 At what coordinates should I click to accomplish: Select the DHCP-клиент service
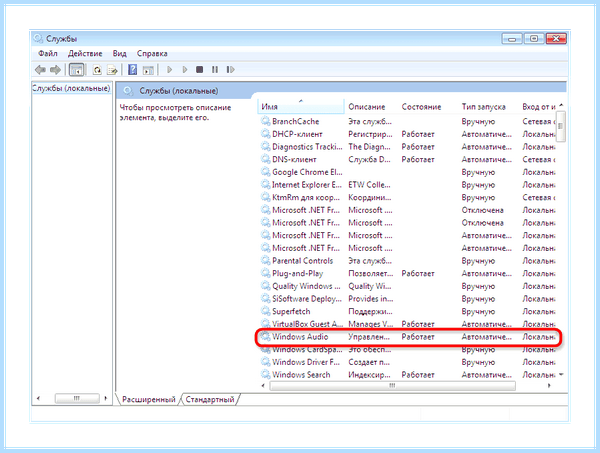(x=297, y=134)
